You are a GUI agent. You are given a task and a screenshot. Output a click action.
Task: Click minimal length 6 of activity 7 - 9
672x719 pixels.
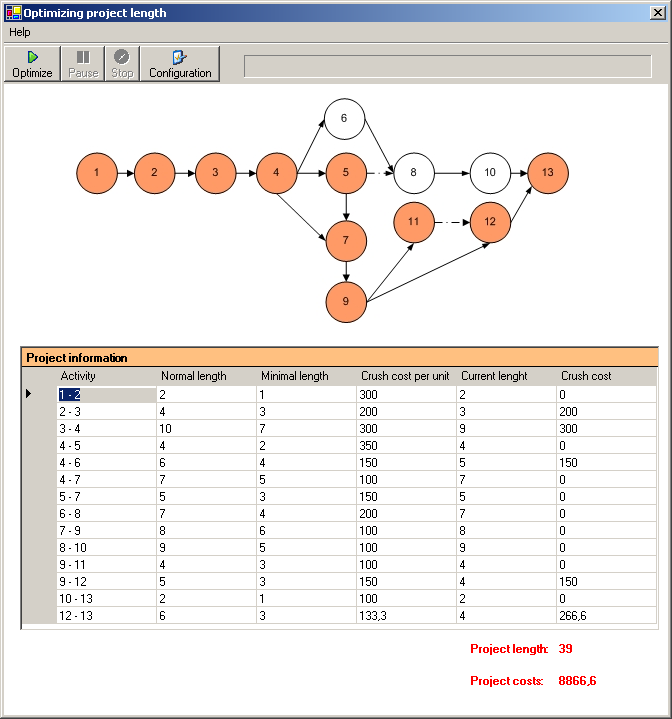(306, 531)
